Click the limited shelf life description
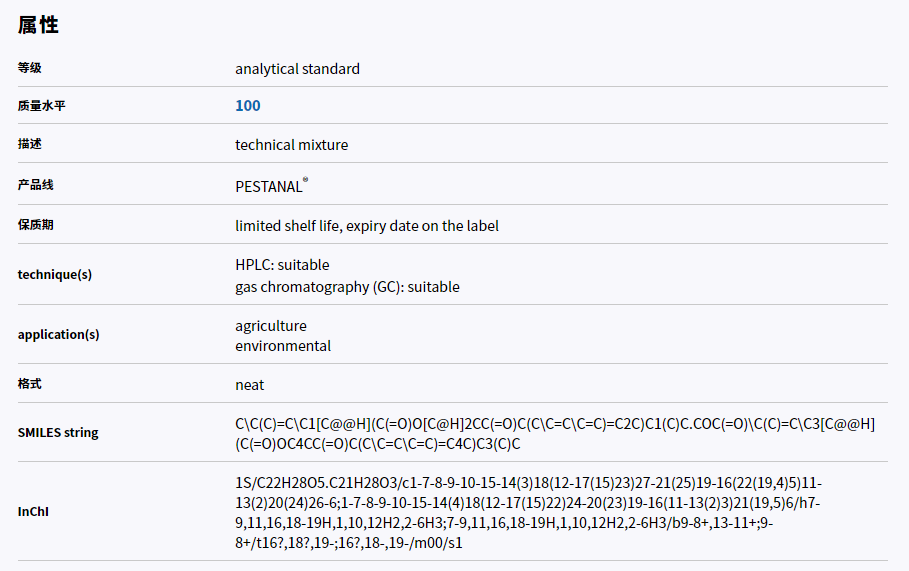 coord(366,226)
